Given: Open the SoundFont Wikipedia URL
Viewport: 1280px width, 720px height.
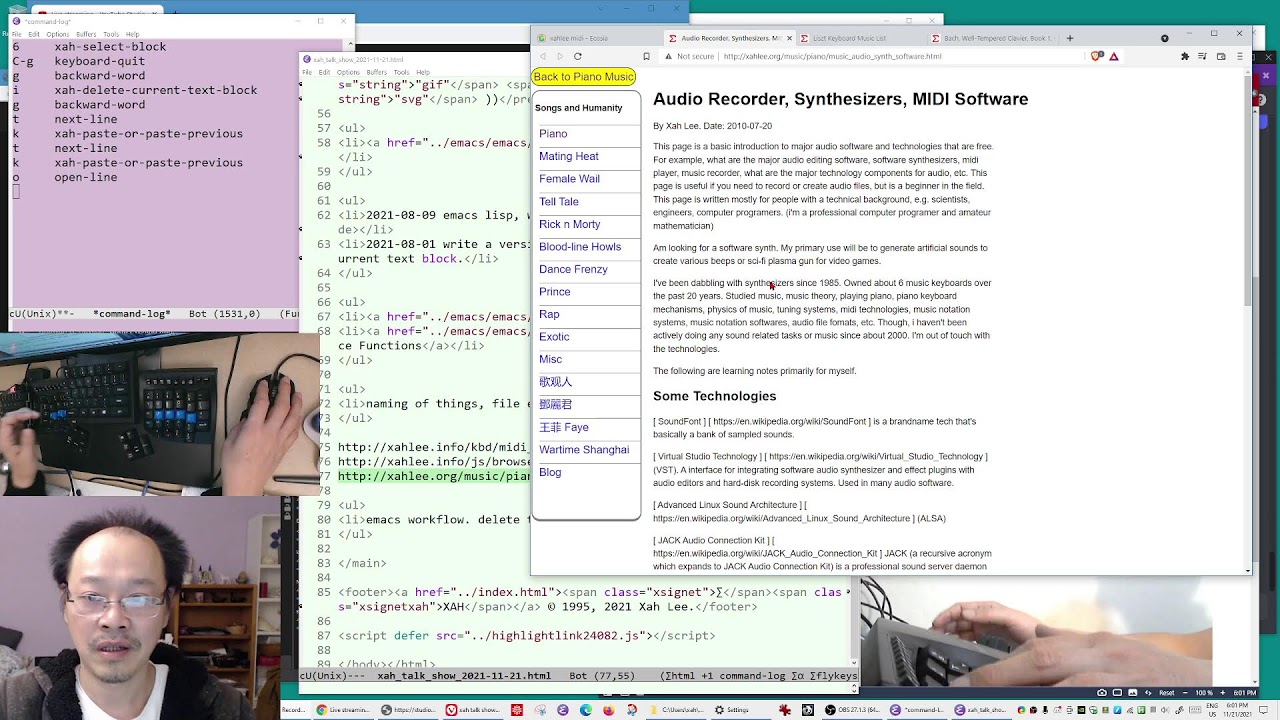Looking at the screenshot, I should (x=794, y=421).
